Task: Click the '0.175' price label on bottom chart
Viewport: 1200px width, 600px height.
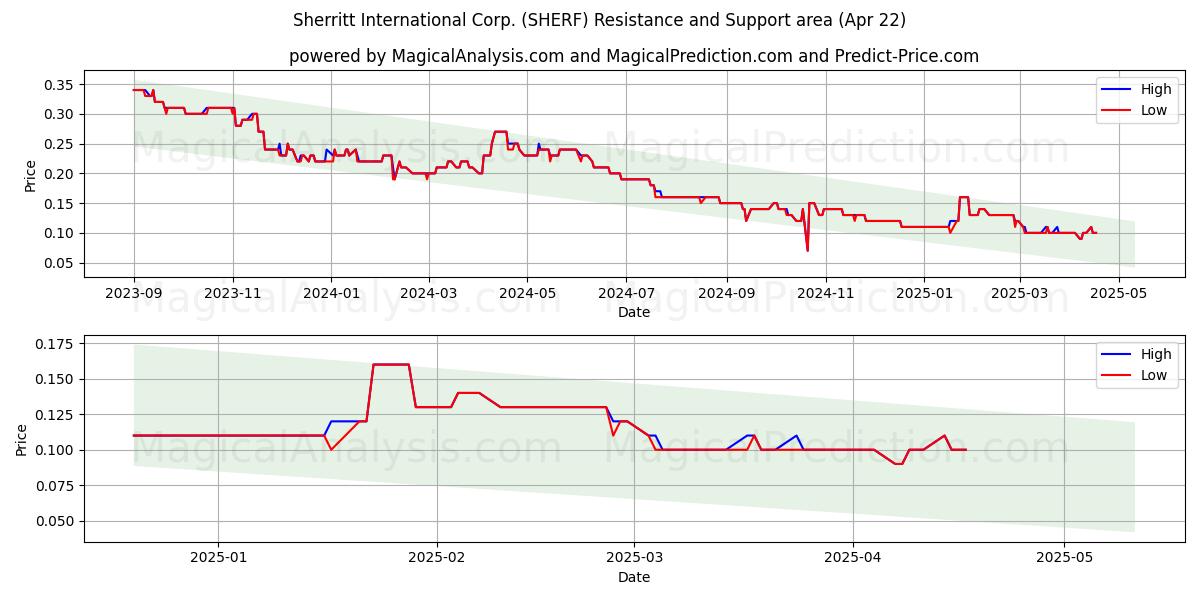Action: click(x=56, y=344)
